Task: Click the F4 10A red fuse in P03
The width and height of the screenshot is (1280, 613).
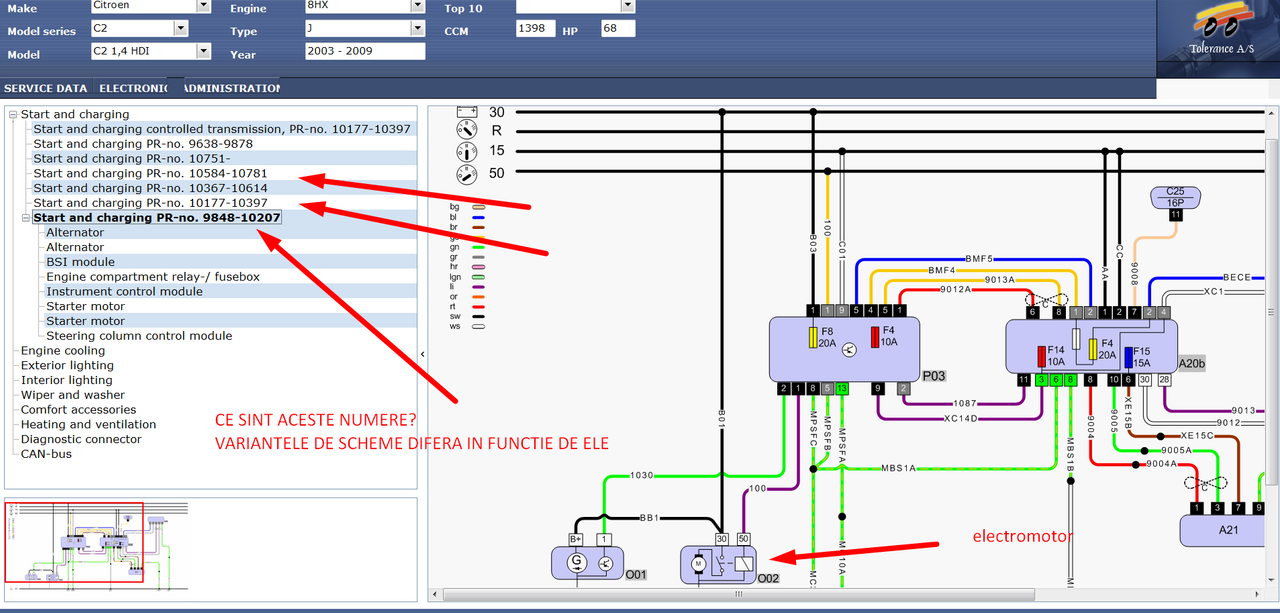Action: pos(875,337)
